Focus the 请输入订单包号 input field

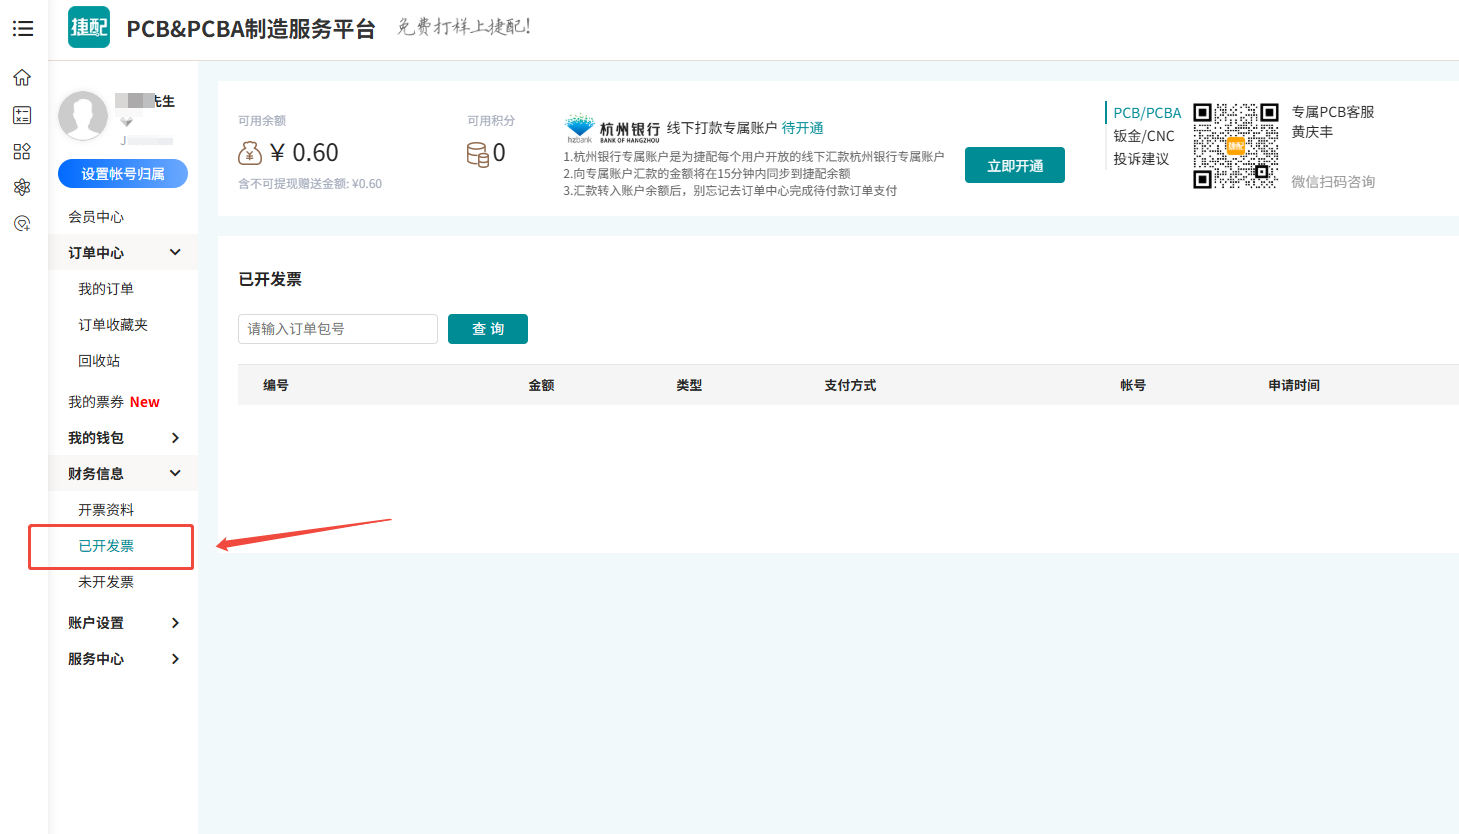click(x=337, y=329)
